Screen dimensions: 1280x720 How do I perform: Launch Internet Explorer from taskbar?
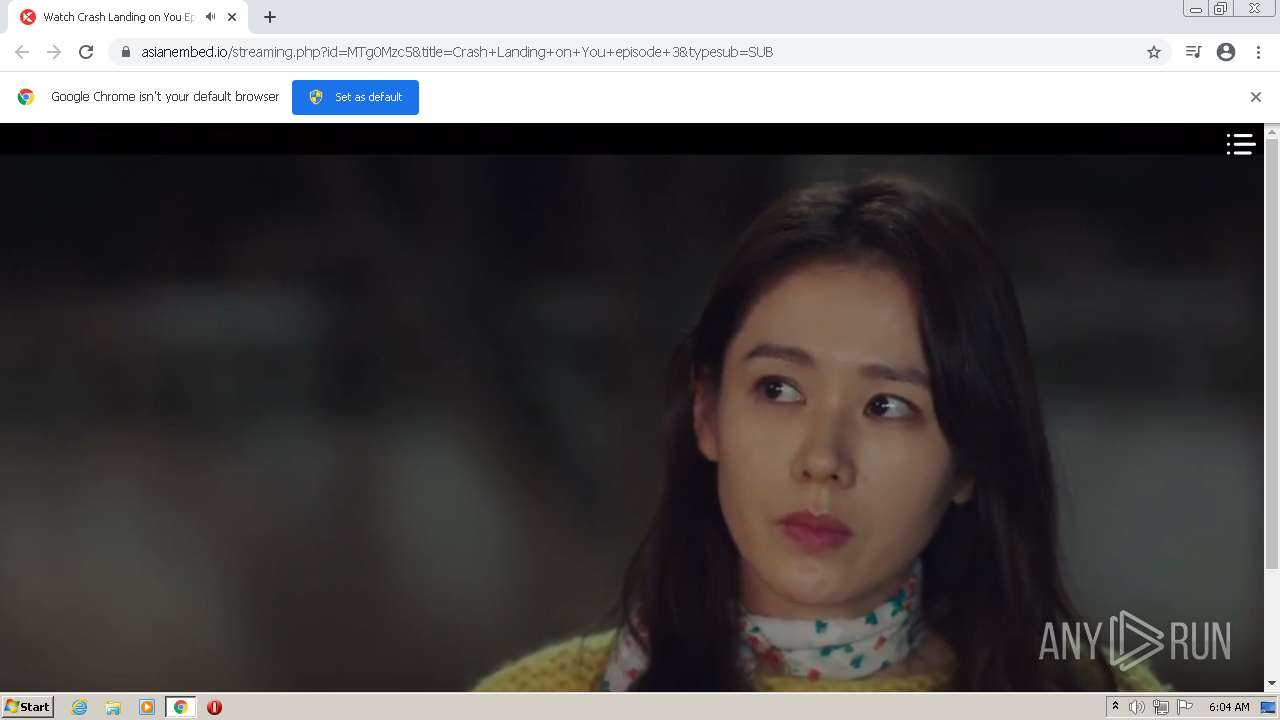point(80,707)
